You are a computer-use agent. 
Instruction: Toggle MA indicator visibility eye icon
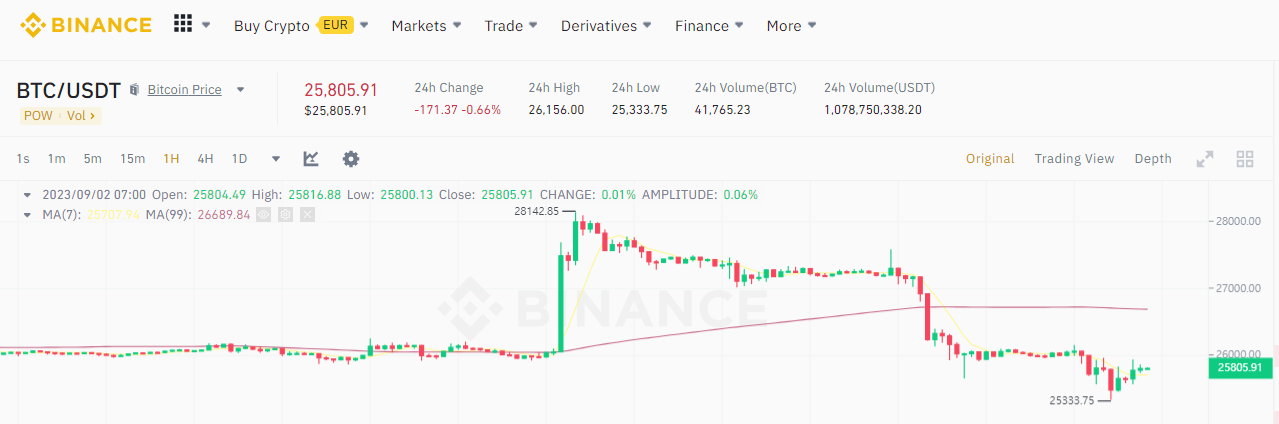pos(263,214)
